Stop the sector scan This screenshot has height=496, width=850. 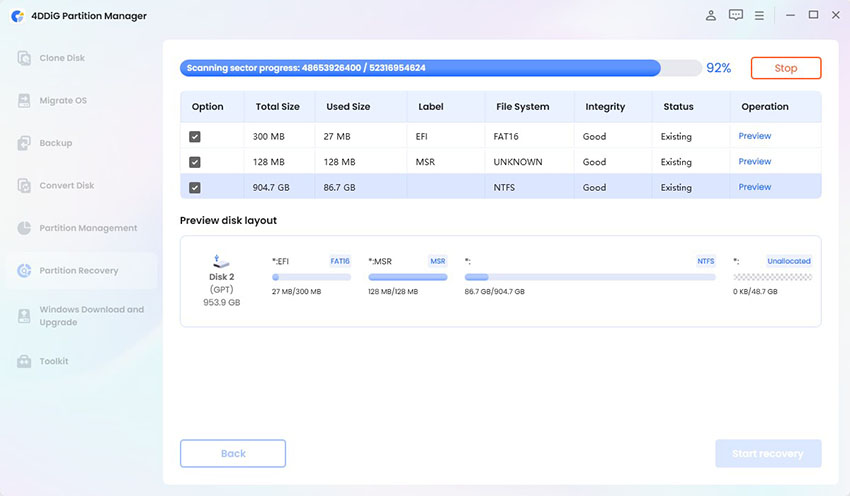785,68
